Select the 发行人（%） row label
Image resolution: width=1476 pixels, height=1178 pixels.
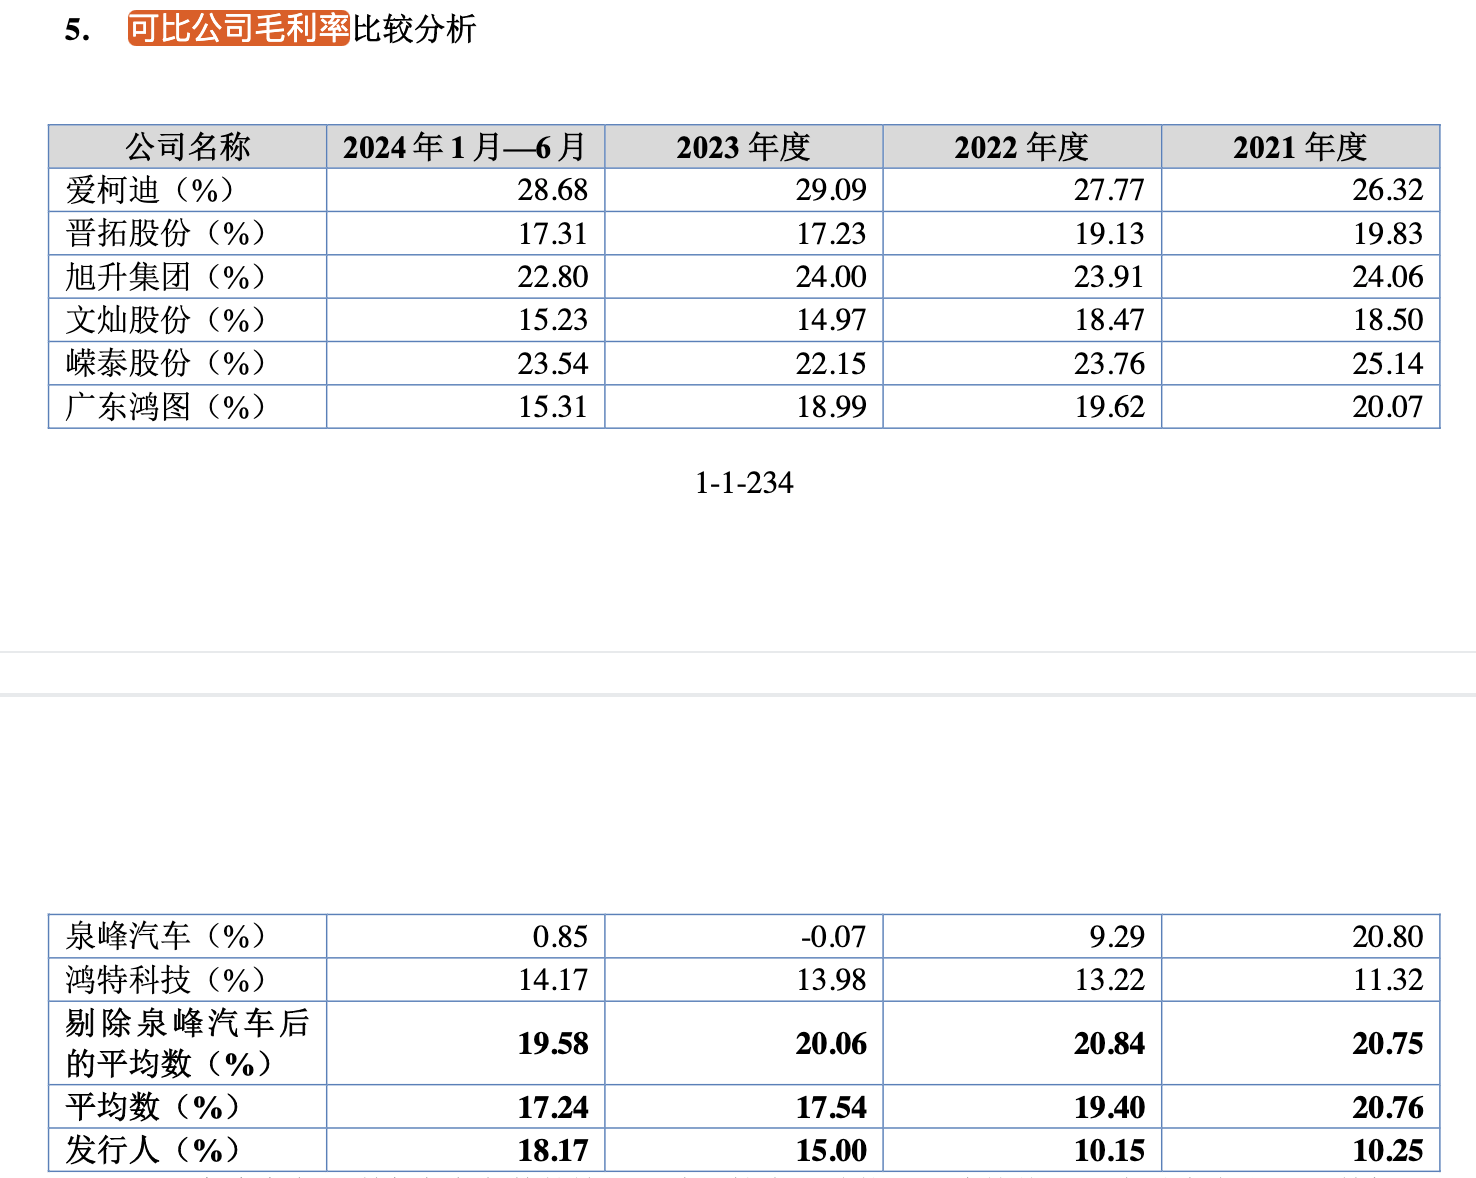tap(152, 1150)
